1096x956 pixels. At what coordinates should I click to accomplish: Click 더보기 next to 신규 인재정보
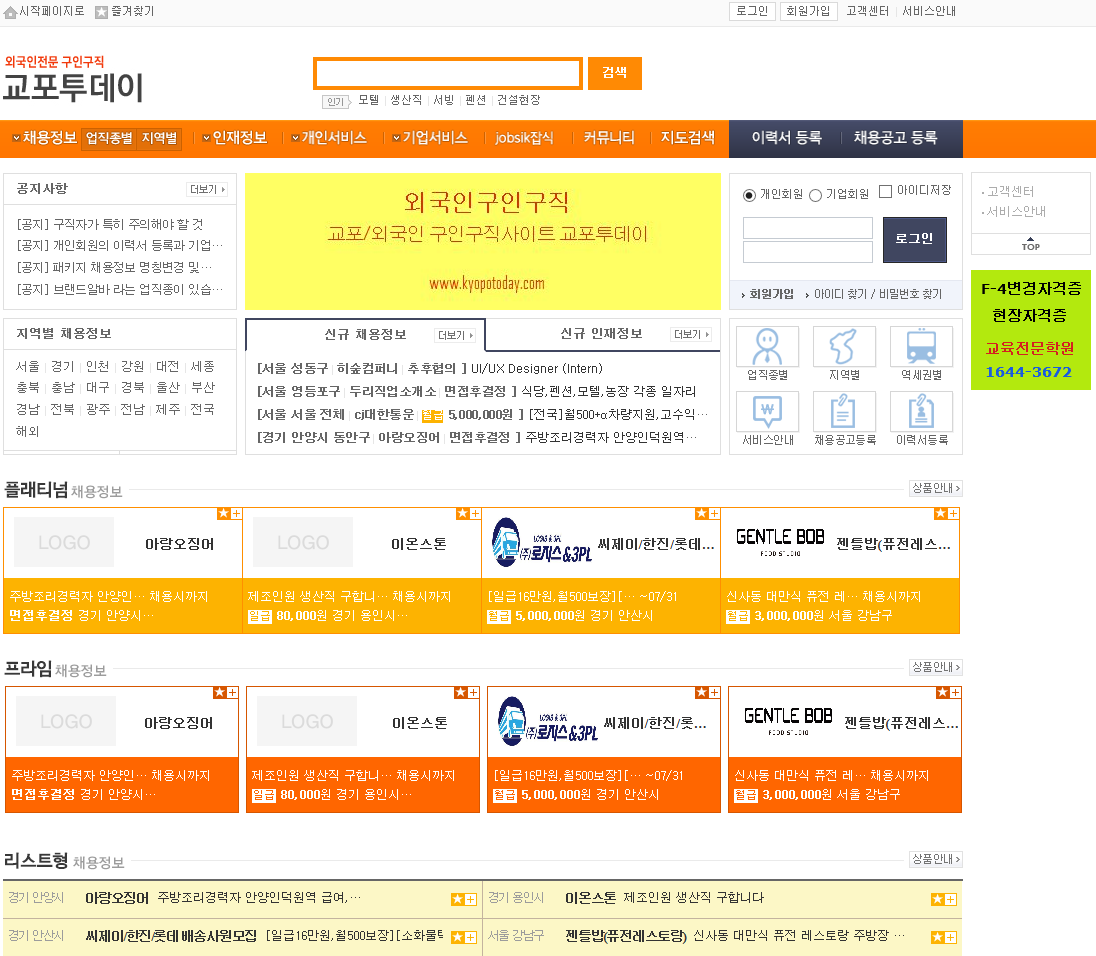pyautogui.click(x=691, y=335)
